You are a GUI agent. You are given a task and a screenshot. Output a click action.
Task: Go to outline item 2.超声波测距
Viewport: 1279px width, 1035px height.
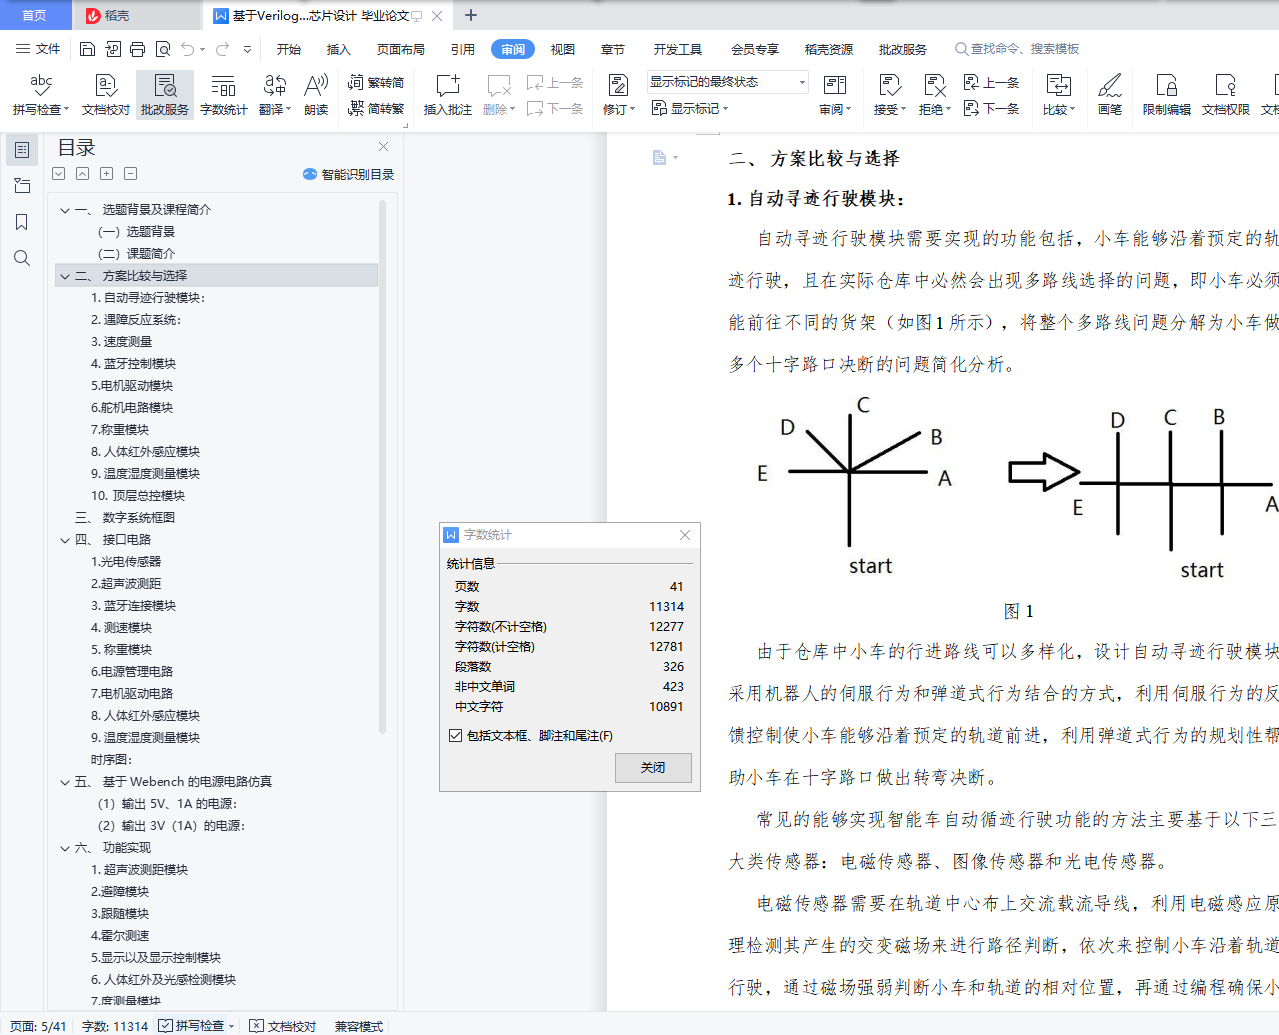coord(126,584)
